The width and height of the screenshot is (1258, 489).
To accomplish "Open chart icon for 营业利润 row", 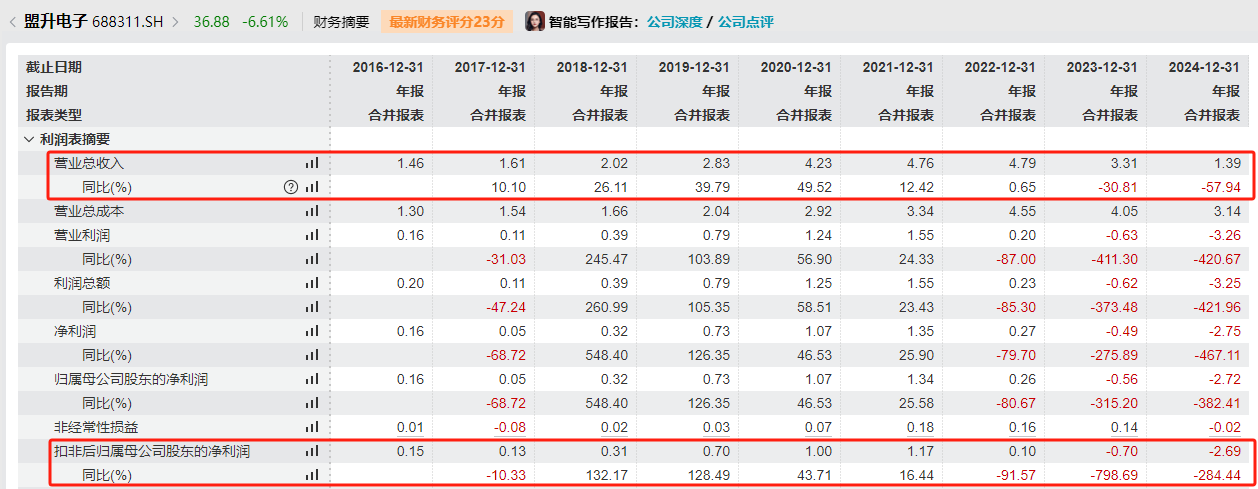I will pyautogui.click(x=312, y=235).
